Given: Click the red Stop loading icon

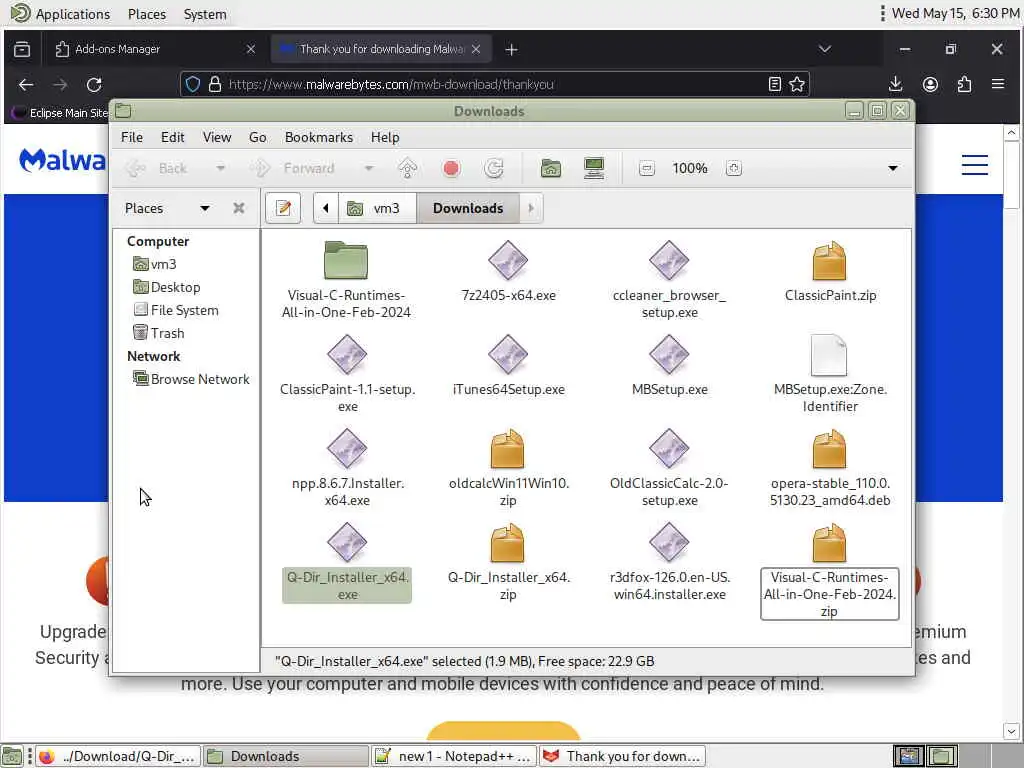Looking at the screenshot, I should 451,168.
